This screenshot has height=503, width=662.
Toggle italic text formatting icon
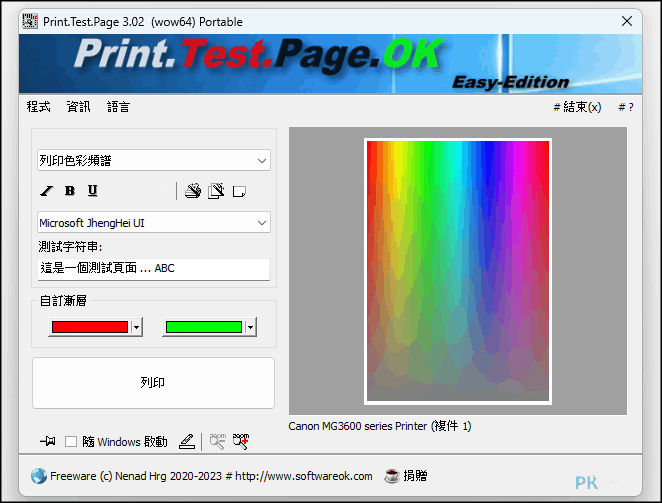[x=47, y=191]
